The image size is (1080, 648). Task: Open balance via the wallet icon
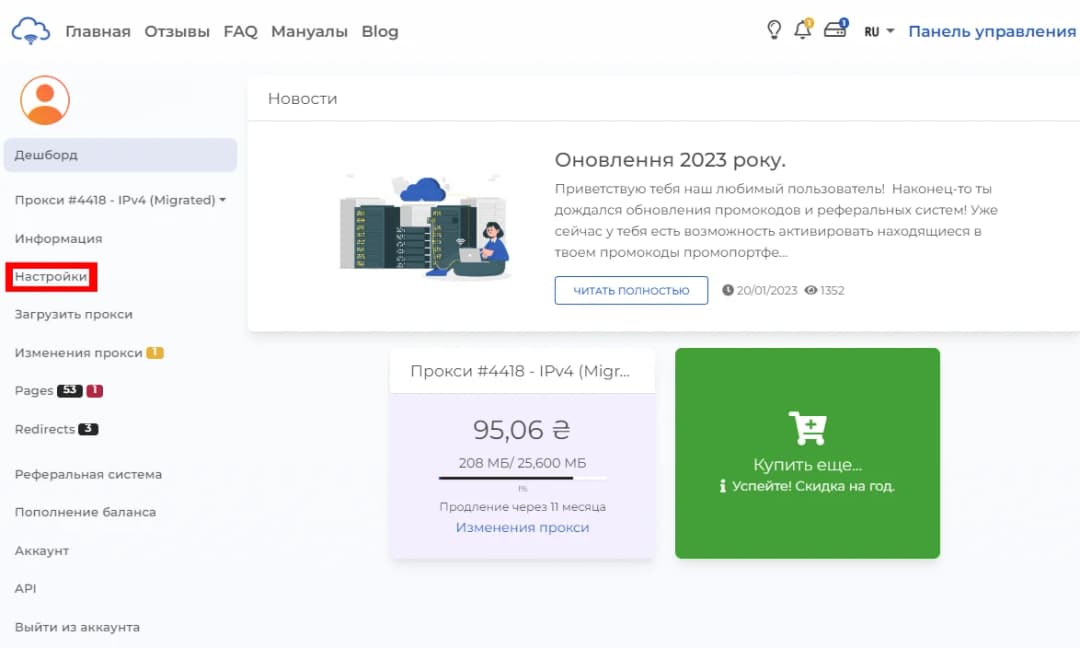pos(836,31)
